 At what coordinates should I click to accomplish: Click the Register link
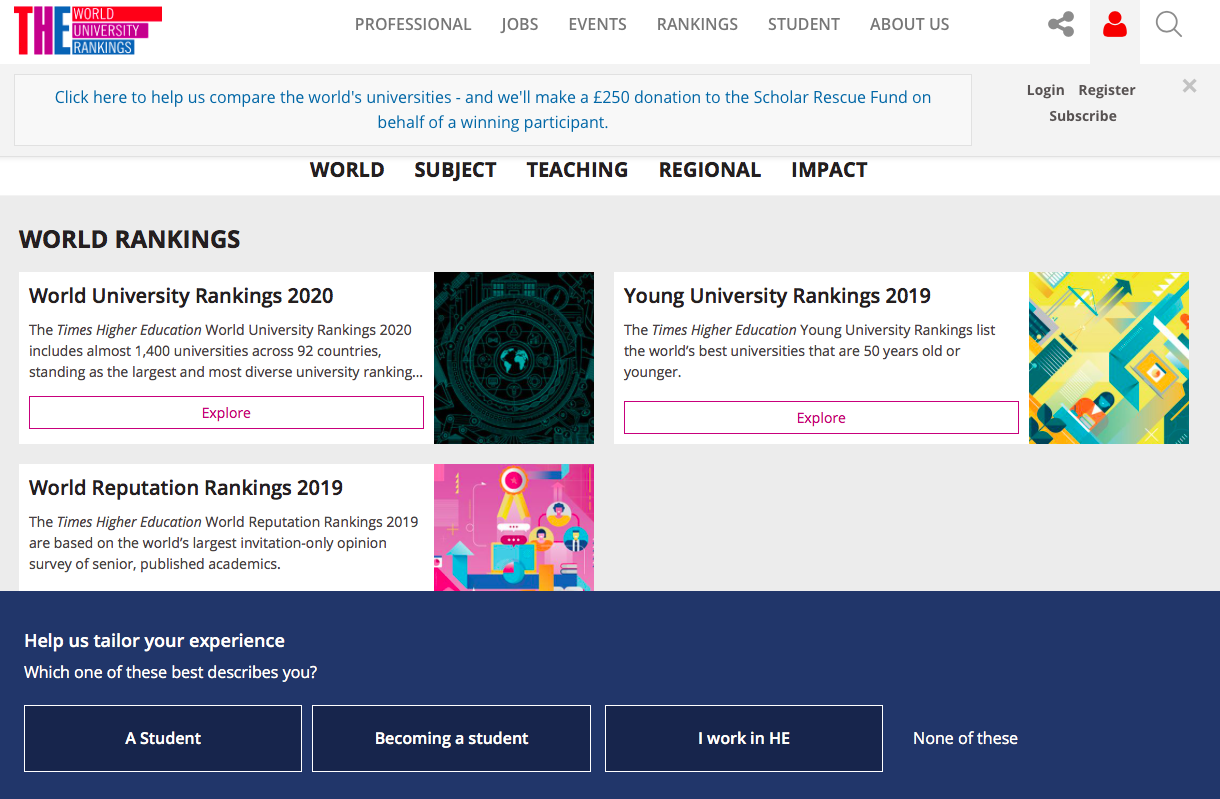pos(1107,90)
